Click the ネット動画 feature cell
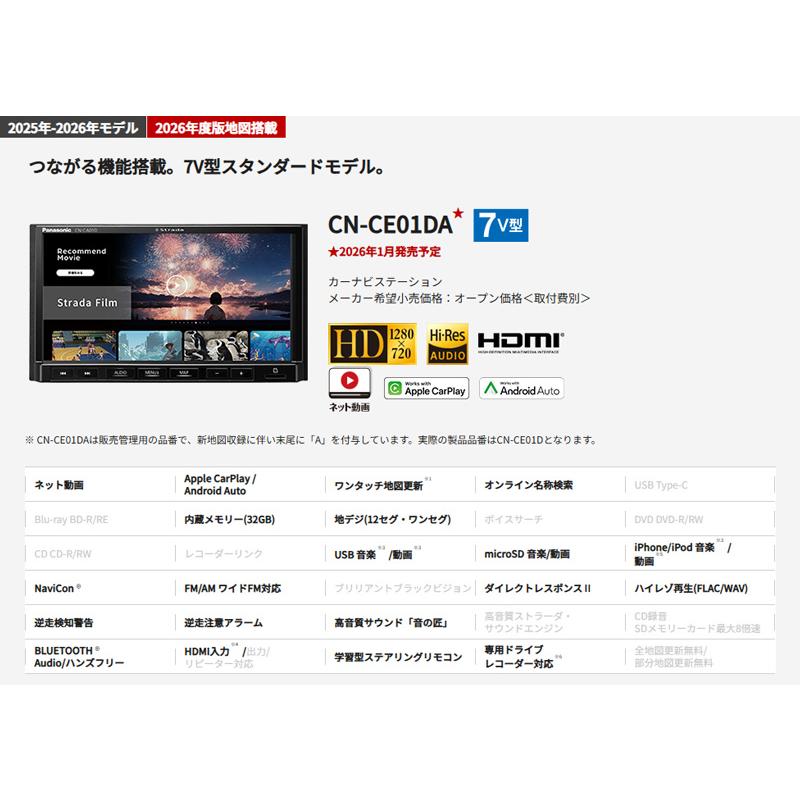Screen dimensions: 800x800 coord(99,485)
